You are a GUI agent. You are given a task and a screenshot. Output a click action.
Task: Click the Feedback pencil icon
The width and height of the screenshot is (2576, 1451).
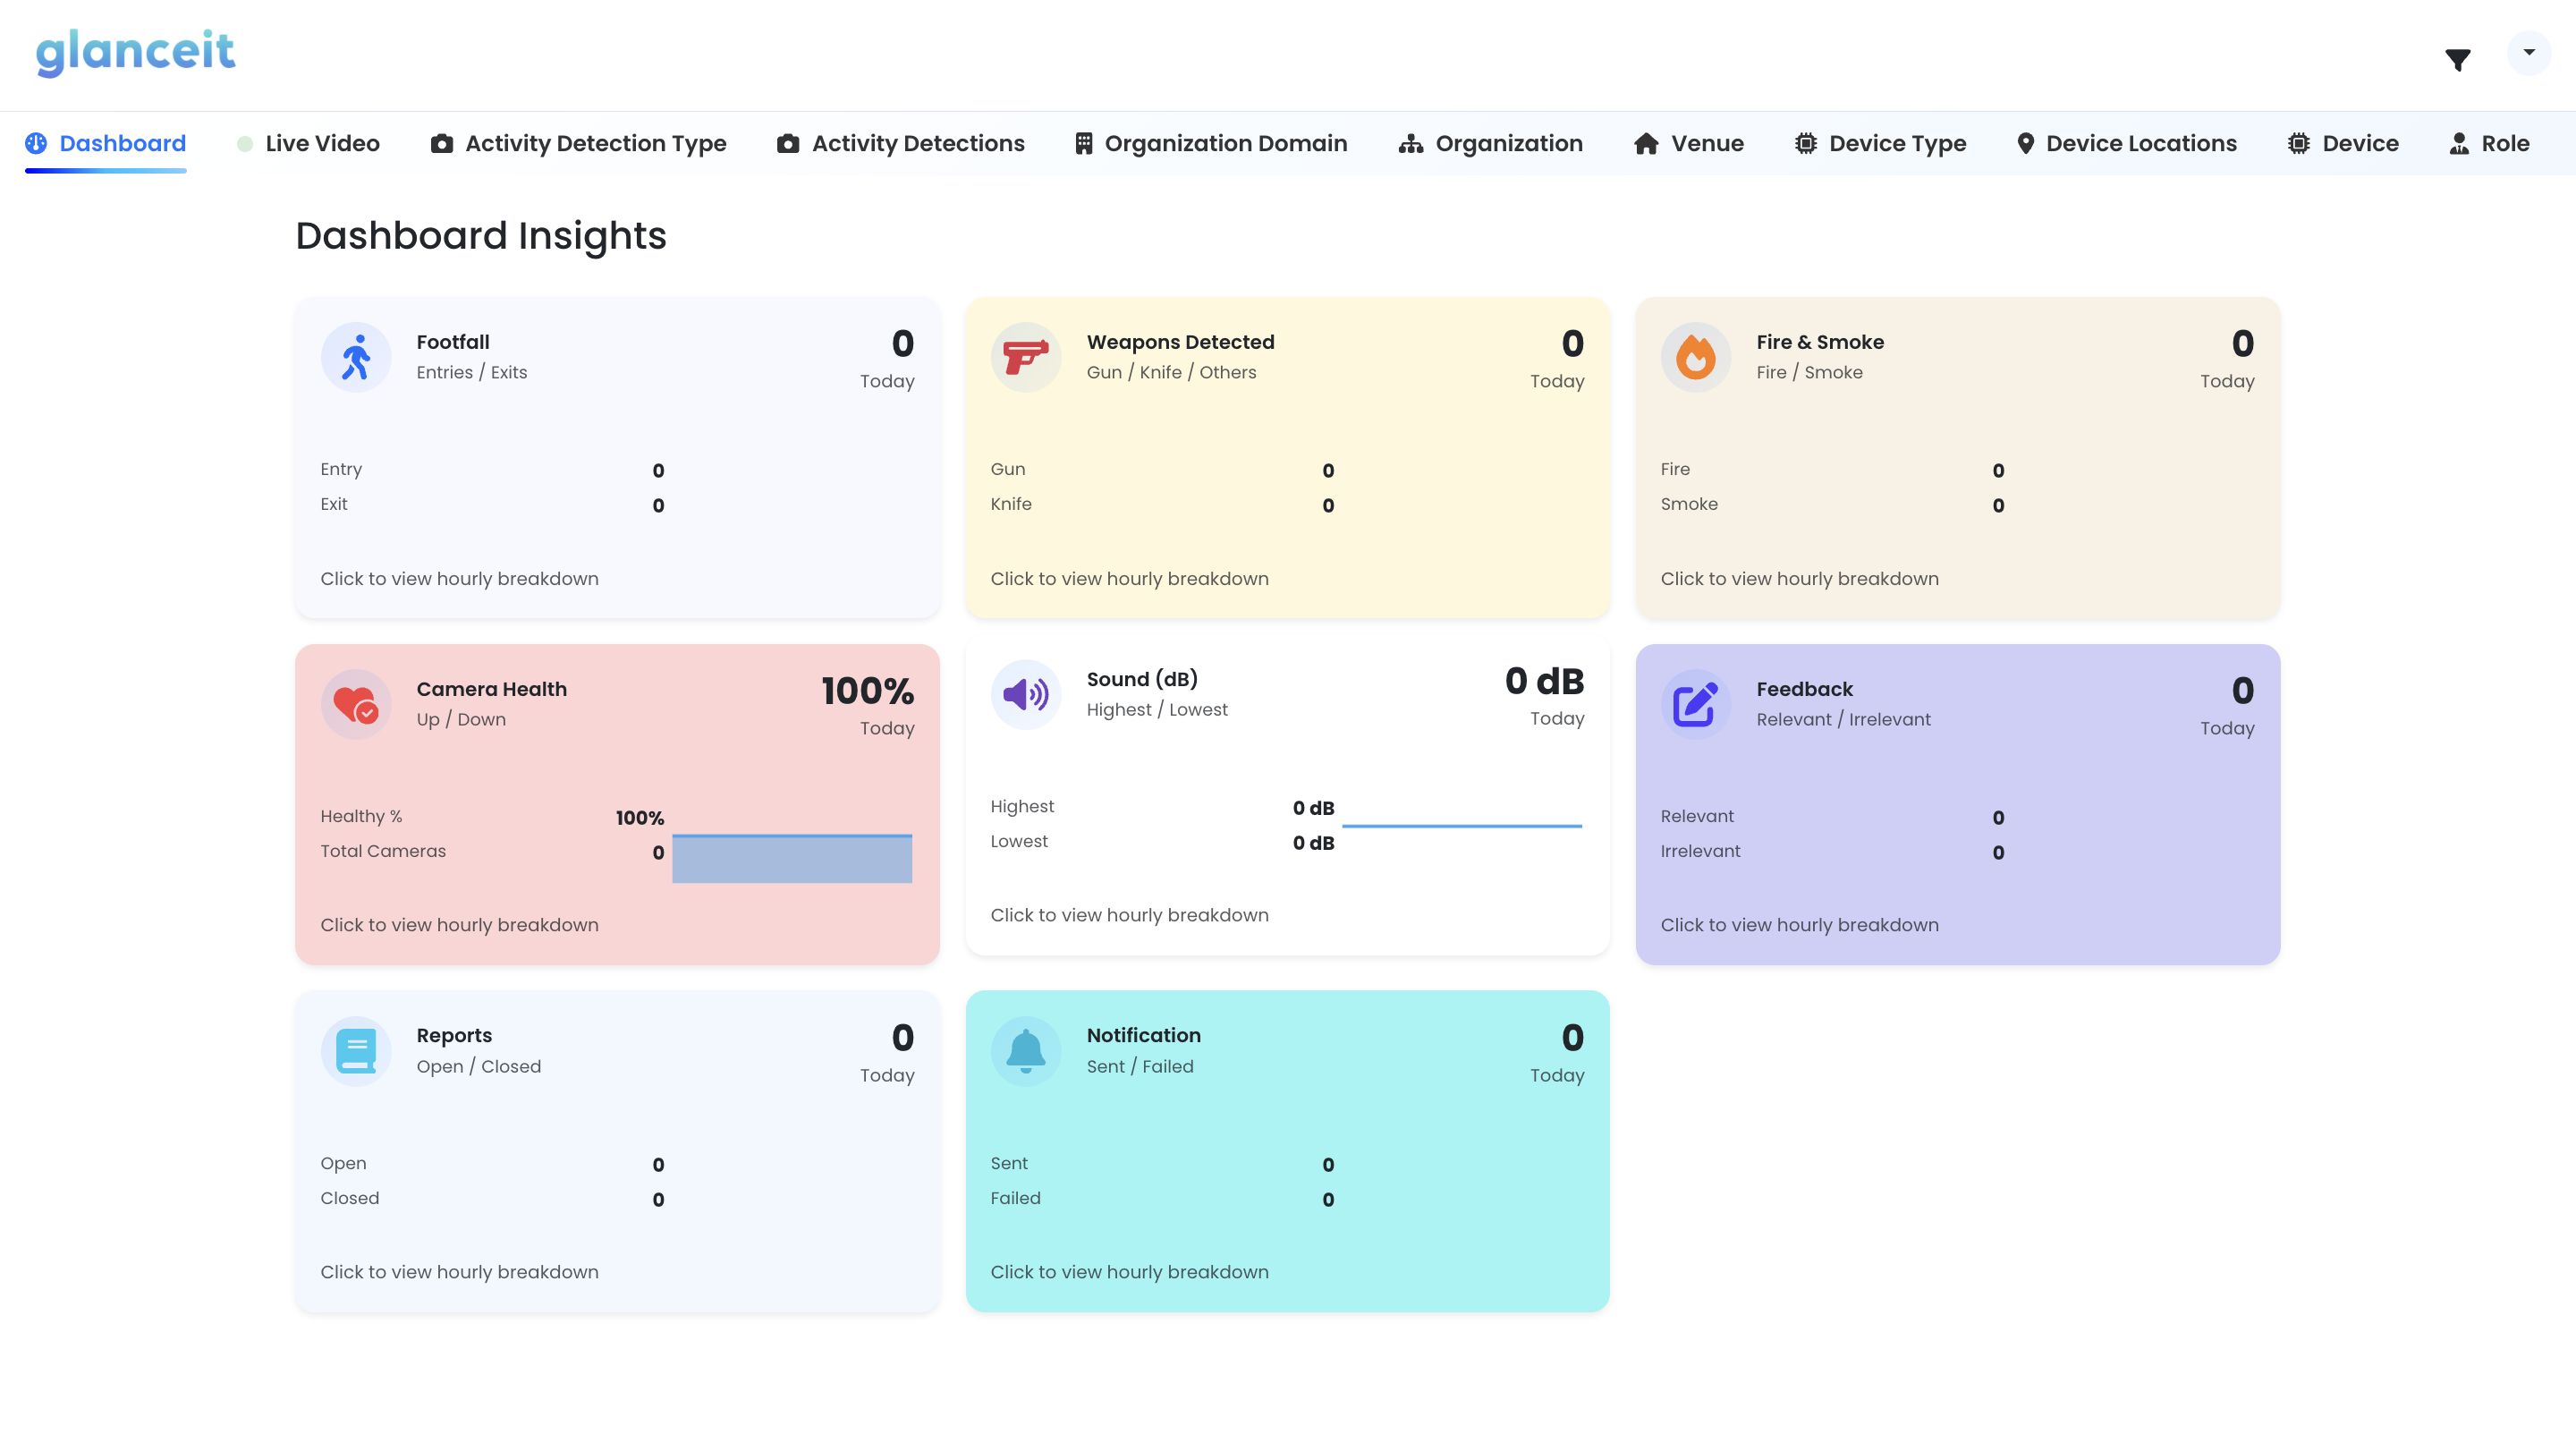click(1694, 703)
